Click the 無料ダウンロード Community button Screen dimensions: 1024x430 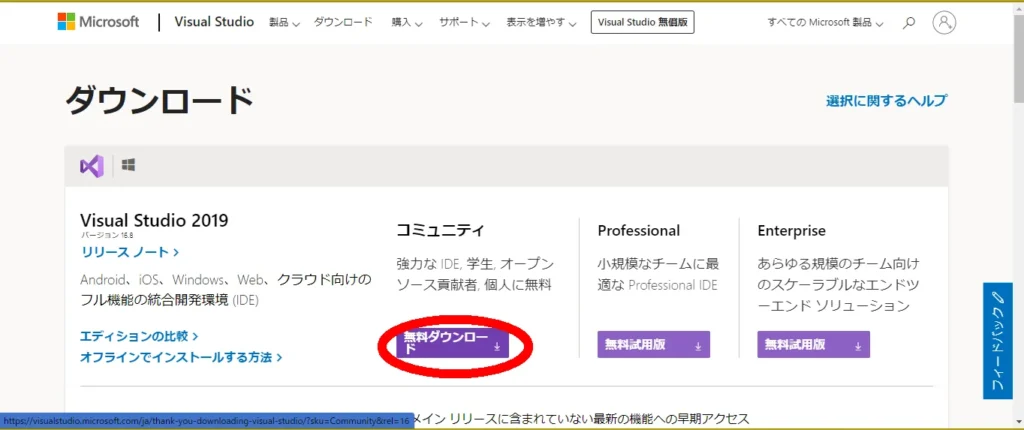(453, 344)
